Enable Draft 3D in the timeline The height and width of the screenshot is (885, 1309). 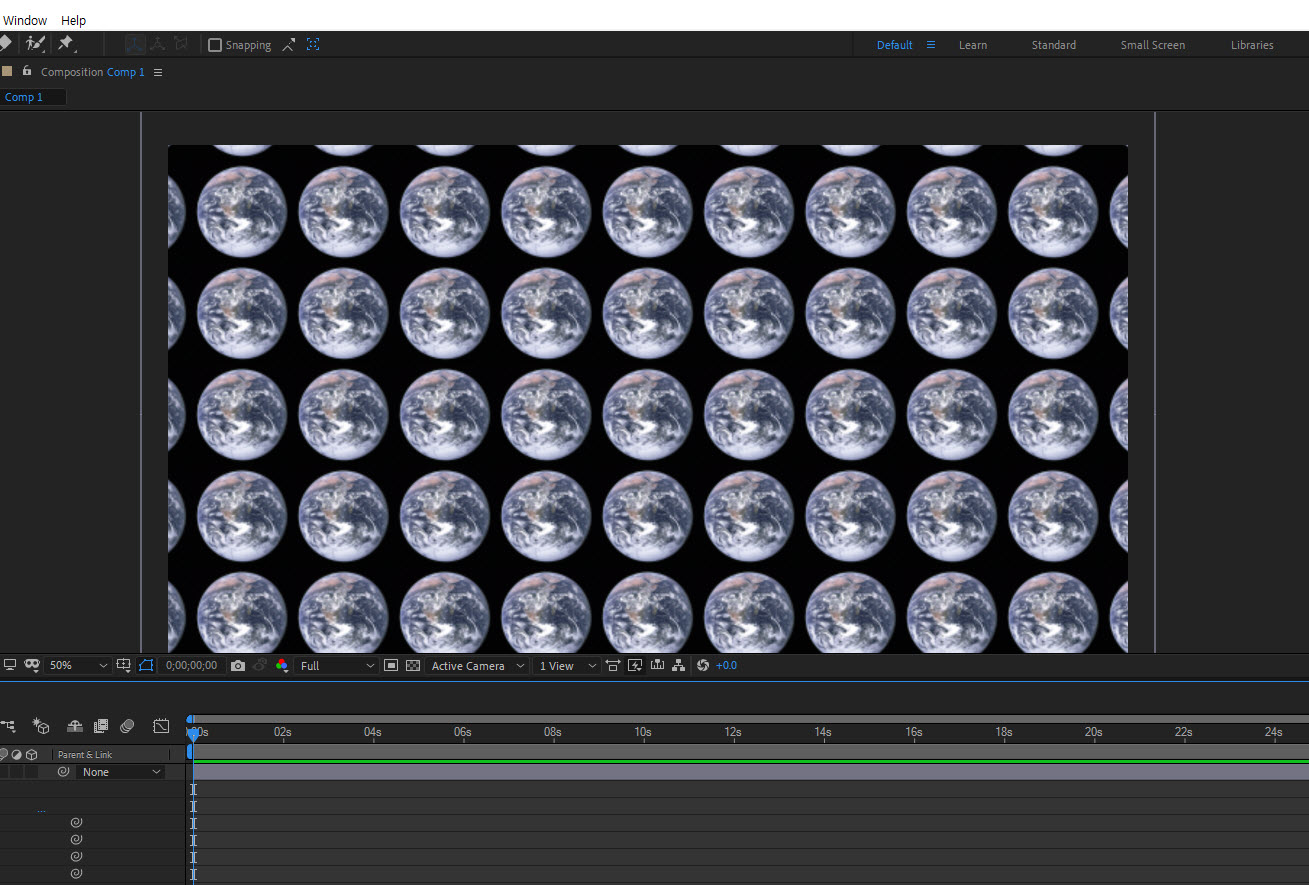click(x=41, y=726)
